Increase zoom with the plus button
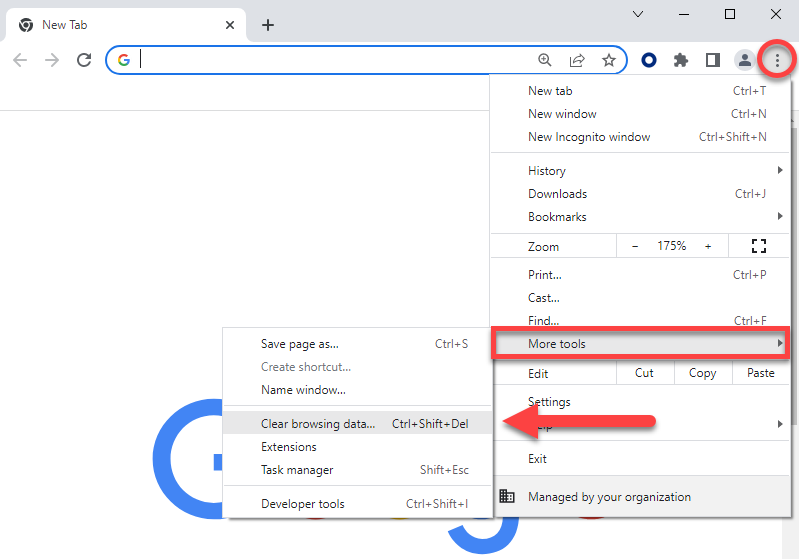The width and height of the screenshot is (799, 559). 708,246
